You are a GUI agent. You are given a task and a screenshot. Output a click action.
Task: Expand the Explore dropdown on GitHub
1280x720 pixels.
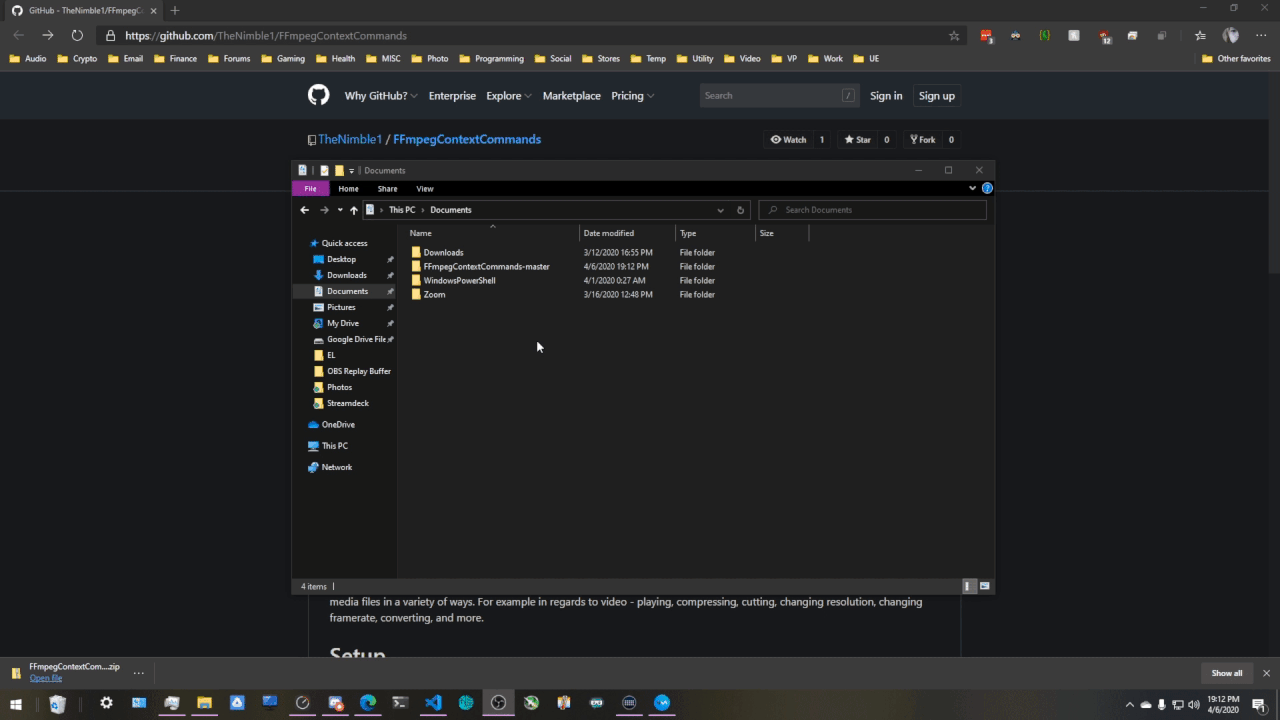point(509,96)
